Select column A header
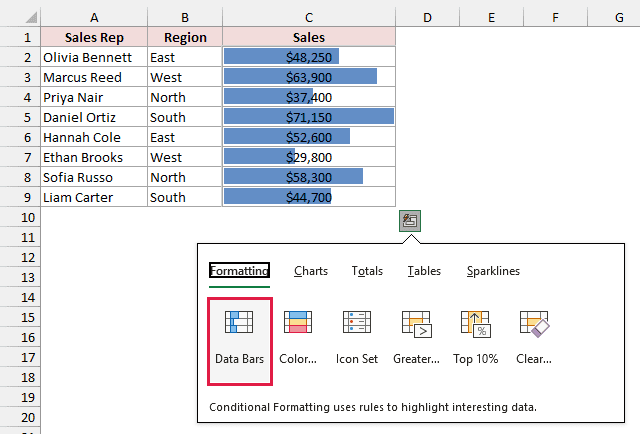 (x=94, y=18)
